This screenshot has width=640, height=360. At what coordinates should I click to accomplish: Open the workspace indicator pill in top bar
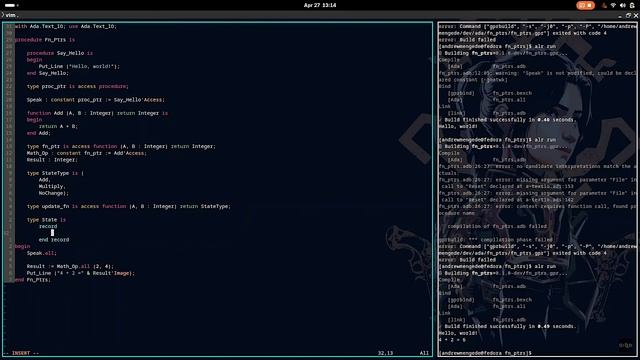click(10, 5)
